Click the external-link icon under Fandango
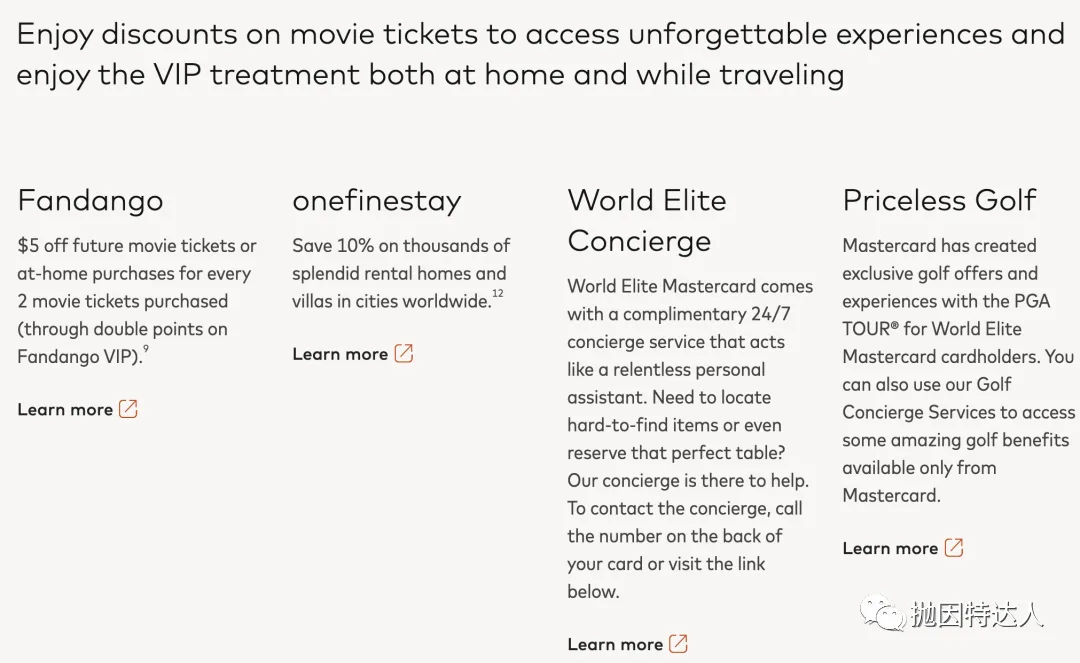This screenshot has height=663, width=1080. 128,409
